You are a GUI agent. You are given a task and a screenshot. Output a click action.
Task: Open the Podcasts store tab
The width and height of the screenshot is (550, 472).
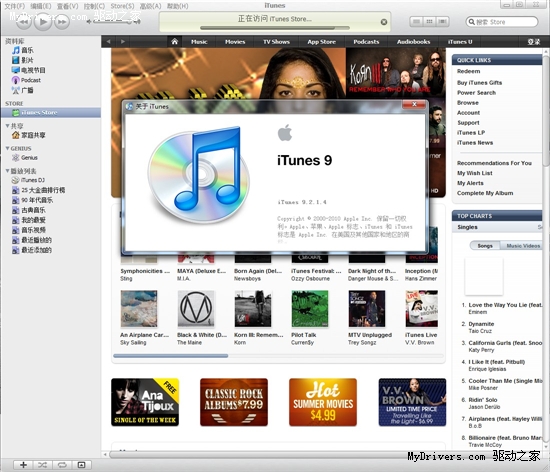pos(366,42)
